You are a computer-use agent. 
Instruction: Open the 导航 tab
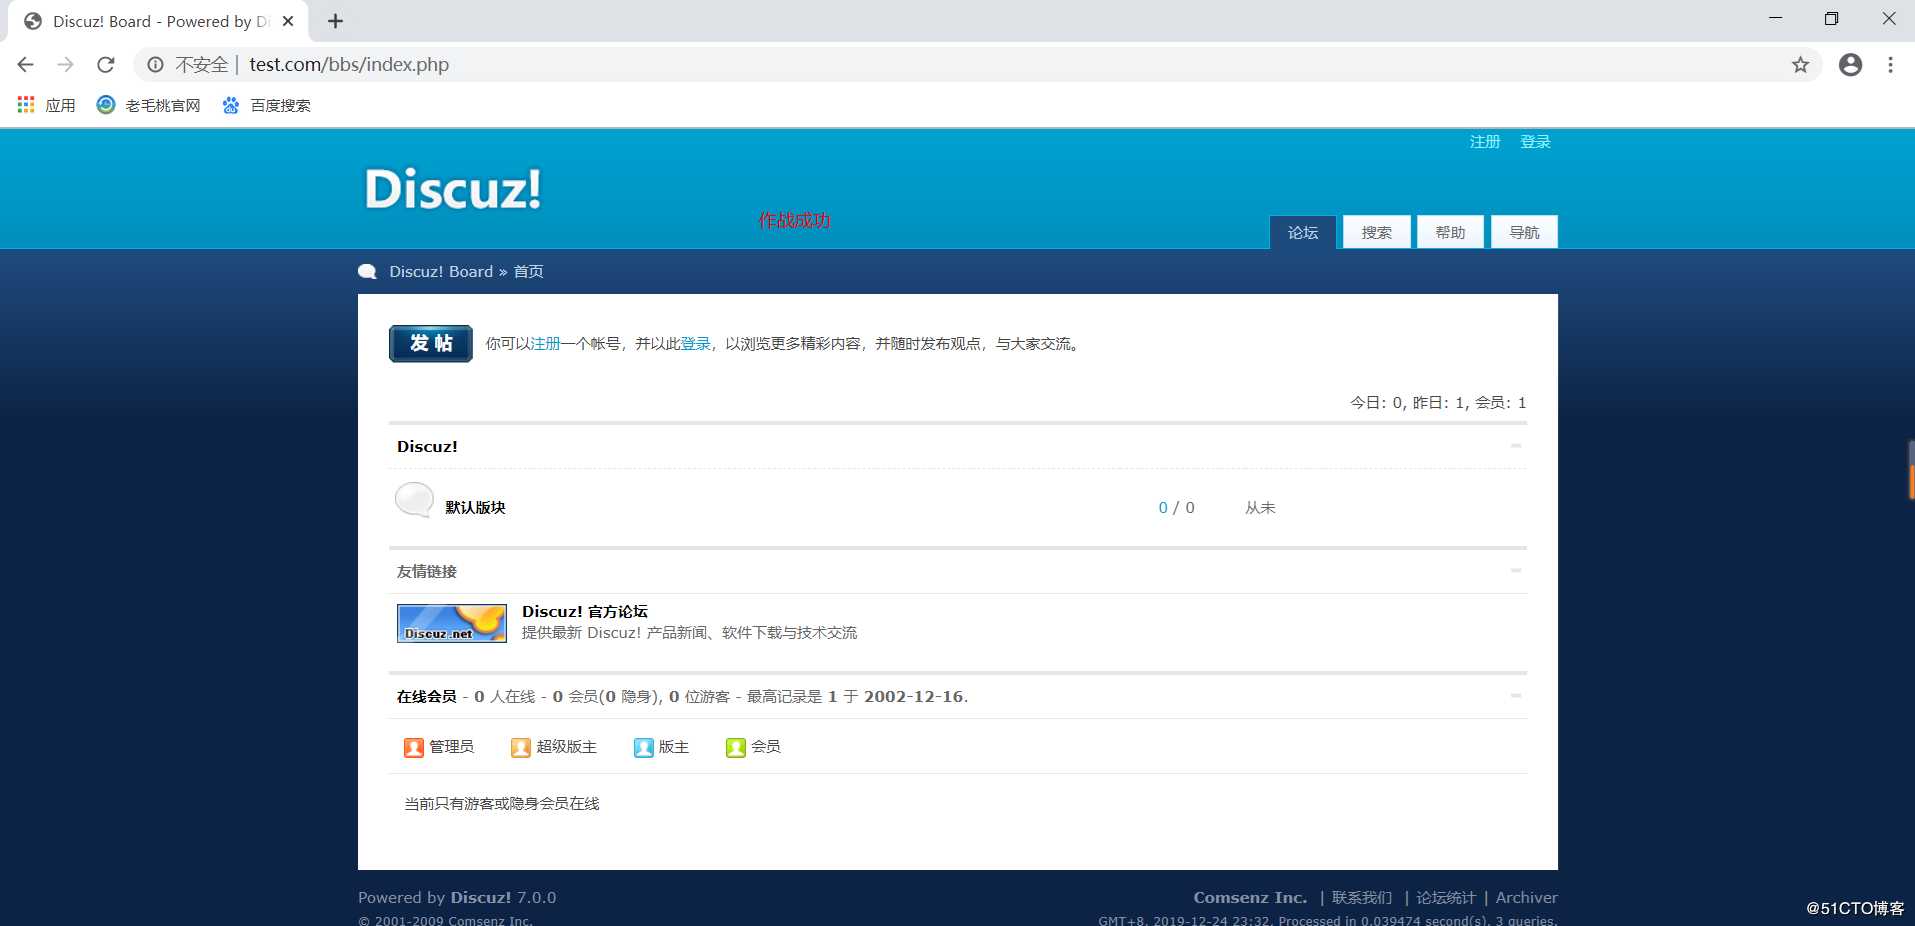pyautogui.click(x=1524, y=232)
